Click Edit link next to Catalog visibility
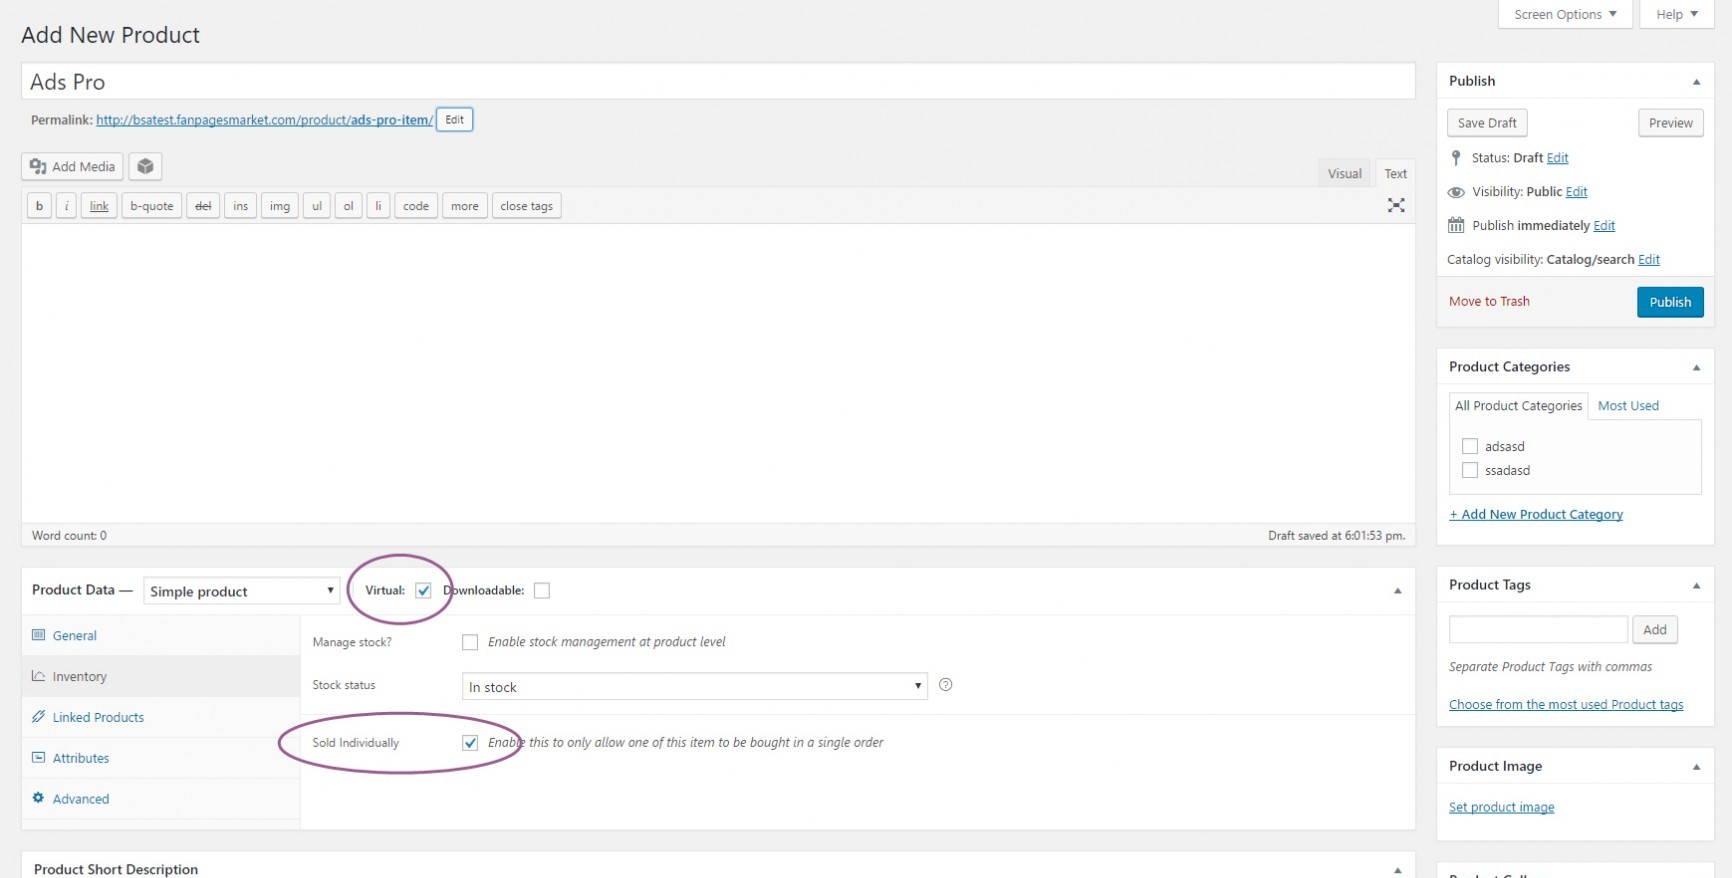The width and height of the screenshot is (1732, 878). click(x=1649, y=259)
